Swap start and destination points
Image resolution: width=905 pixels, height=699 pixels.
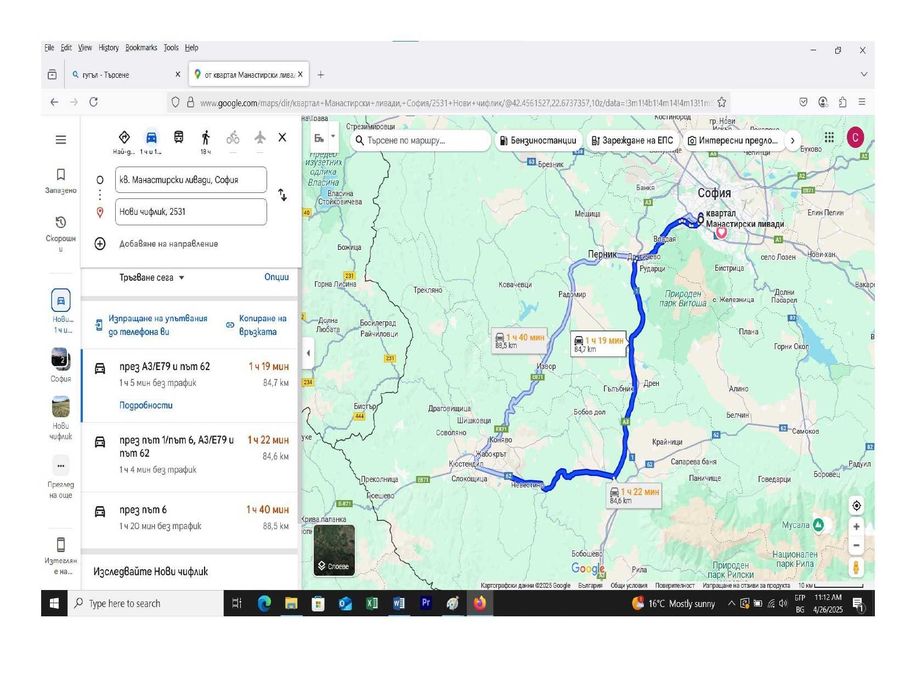tap(282, 195)
